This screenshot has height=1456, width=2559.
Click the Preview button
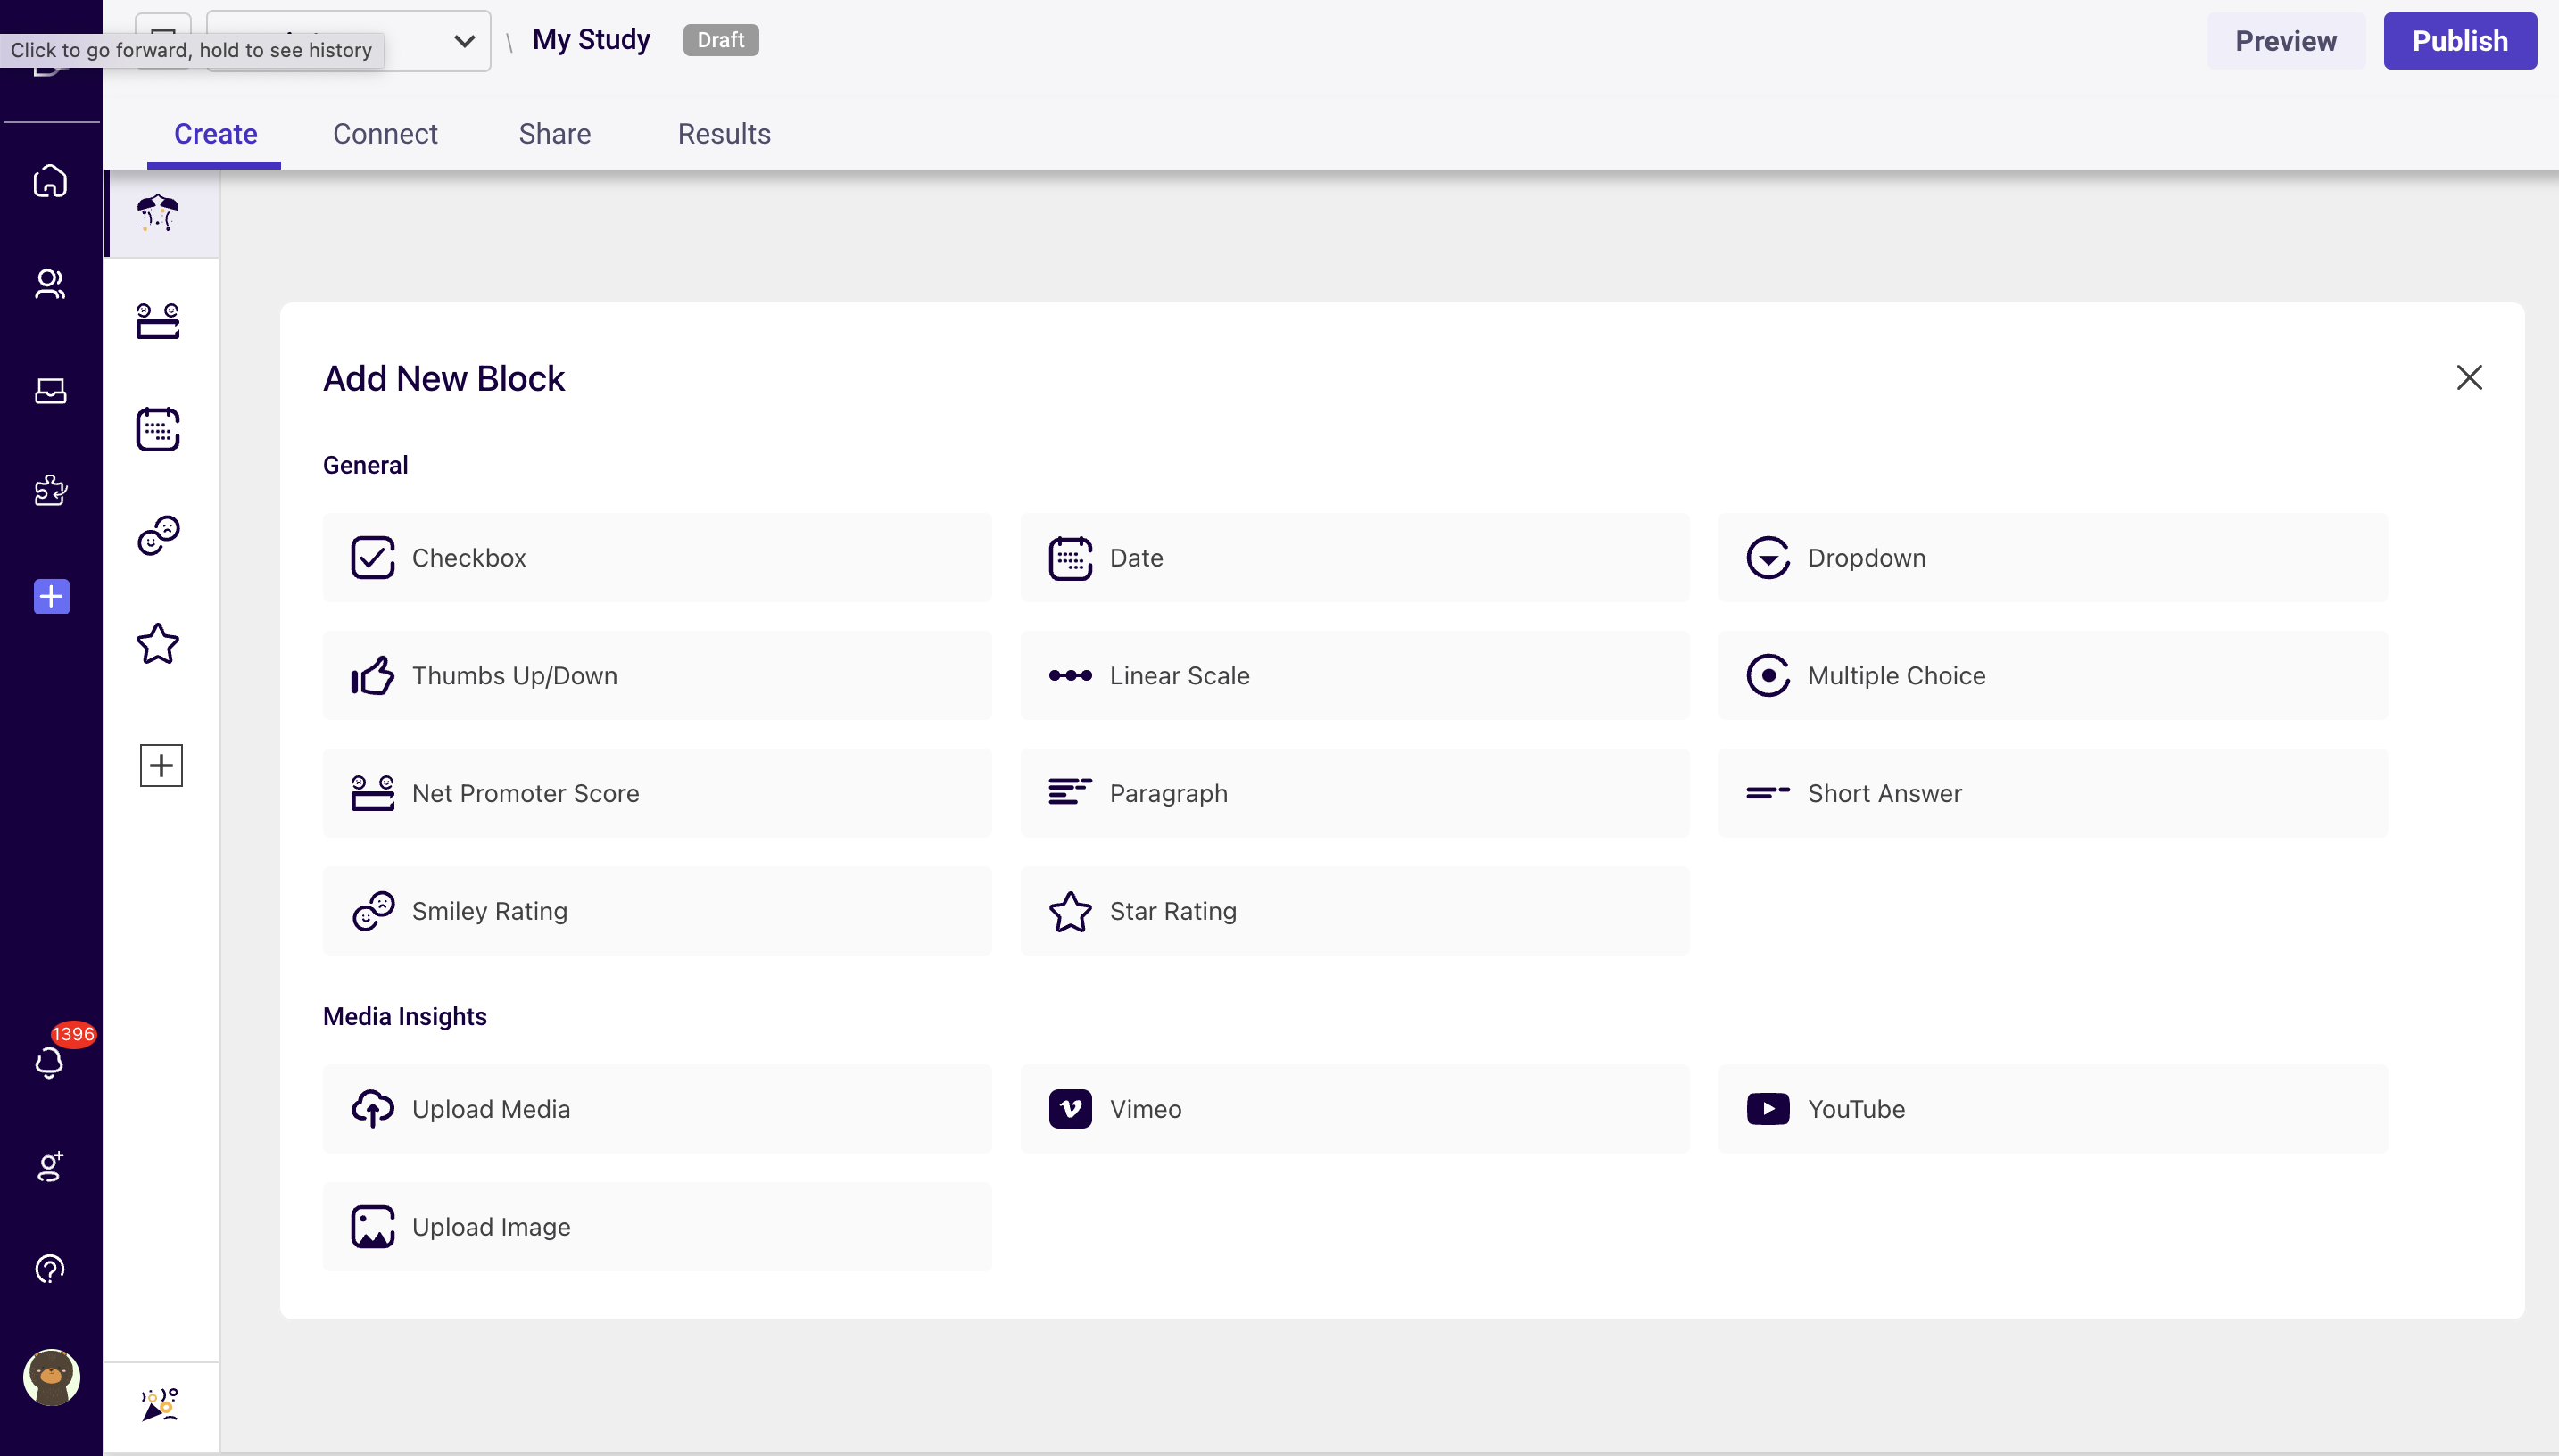(x=2286, y=41)
